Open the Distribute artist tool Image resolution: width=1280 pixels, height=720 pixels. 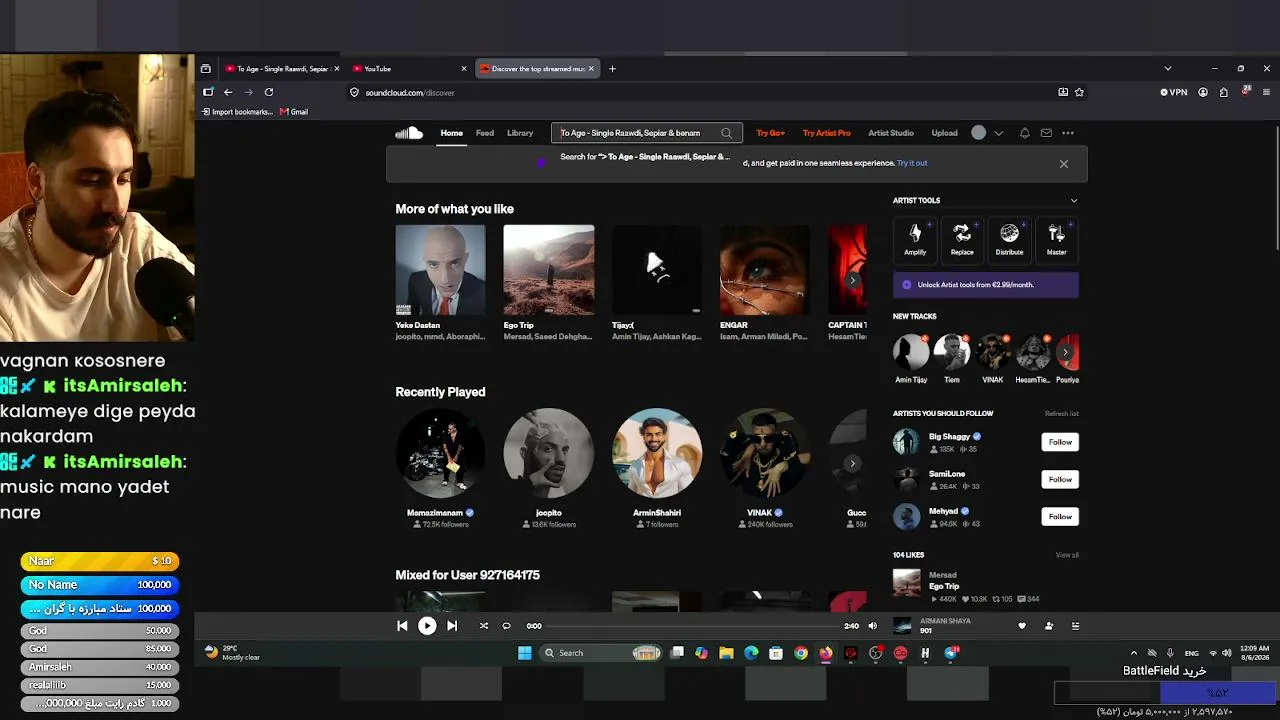(1009, 239)
